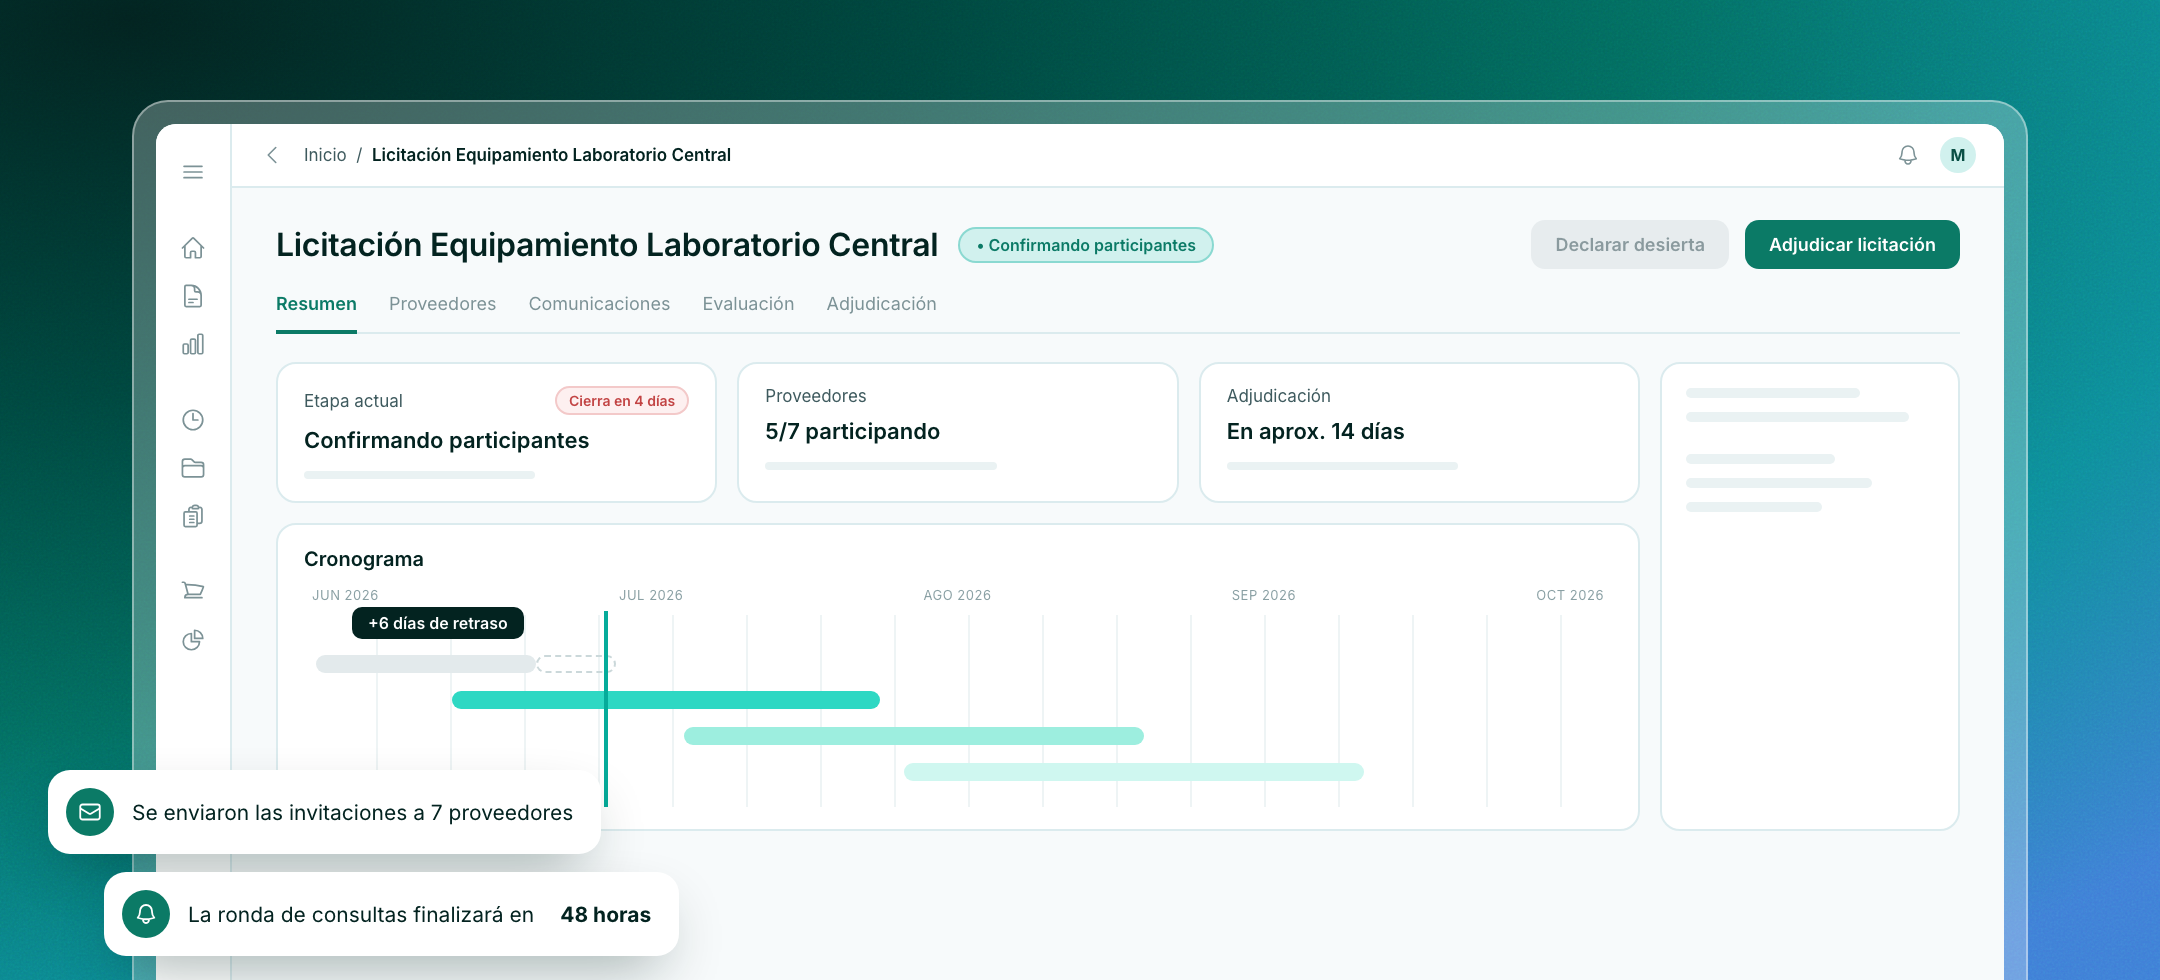Select the medium mint timeline bar

(x=914, y=736)
